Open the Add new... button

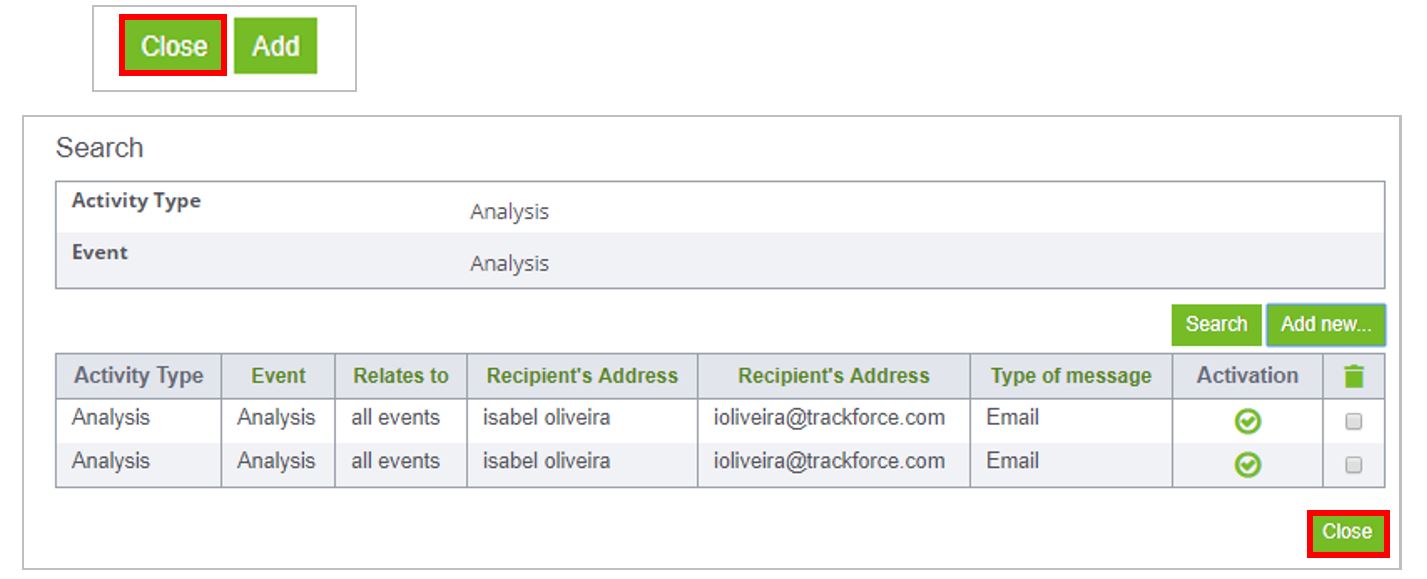click(x=1326, y=324)
